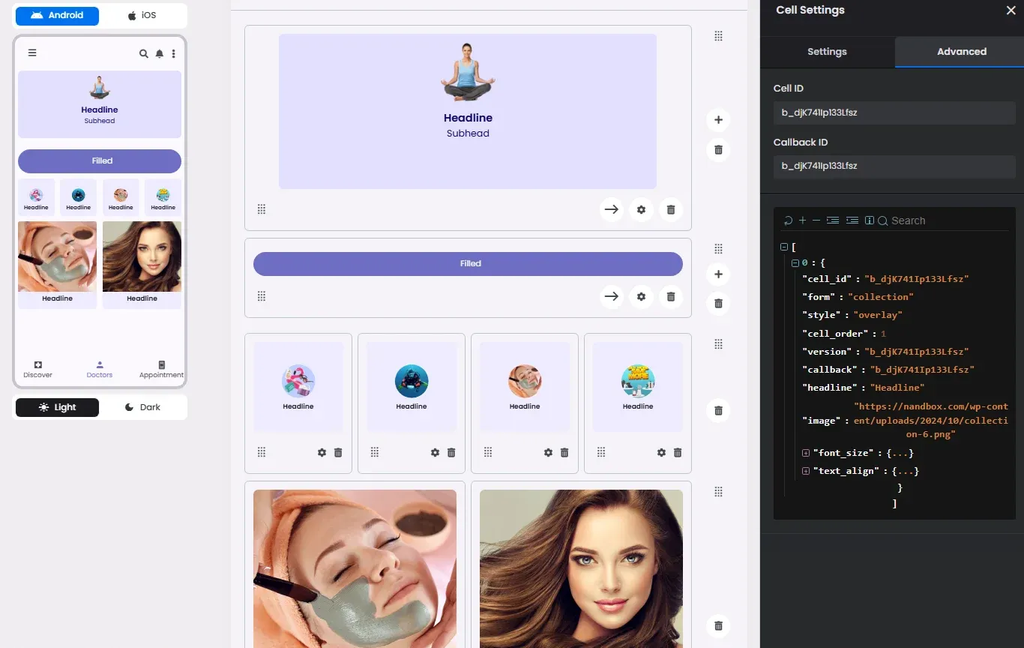1024x648 pixels.
Task: Enable Dark theme preview
Action: (142, 407)
